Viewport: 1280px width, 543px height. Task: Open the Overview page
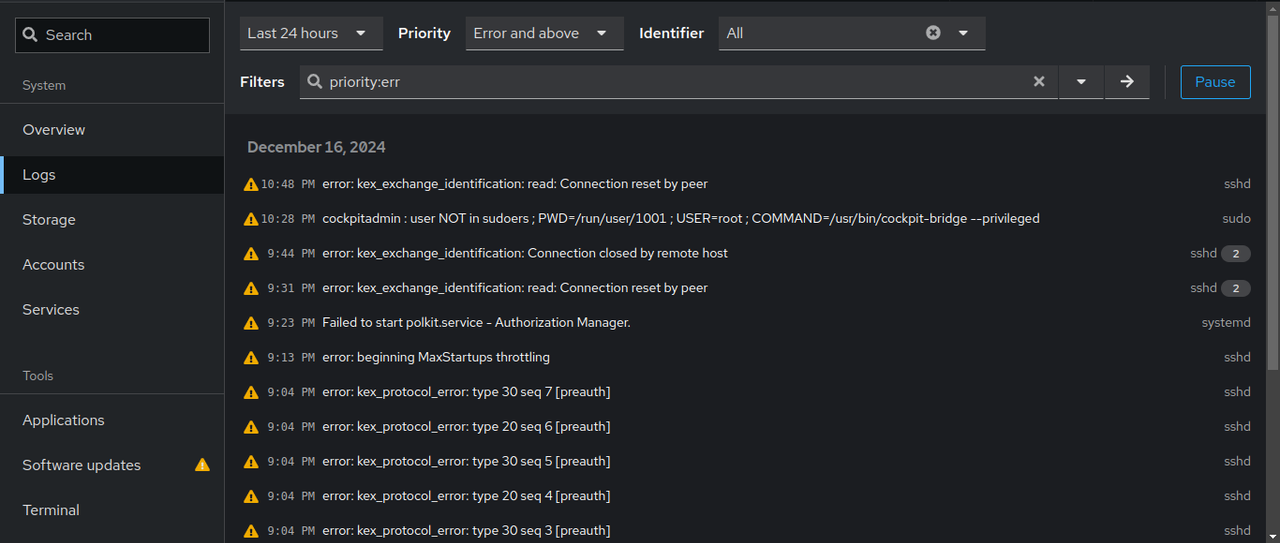(112, 130)
